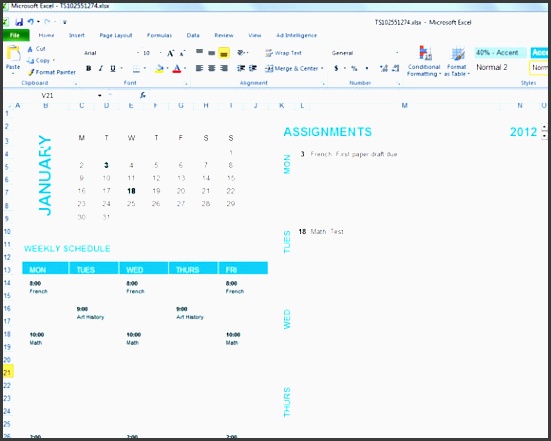Undo the last action
The image size is (551, 441).
[x=31, y=22]
